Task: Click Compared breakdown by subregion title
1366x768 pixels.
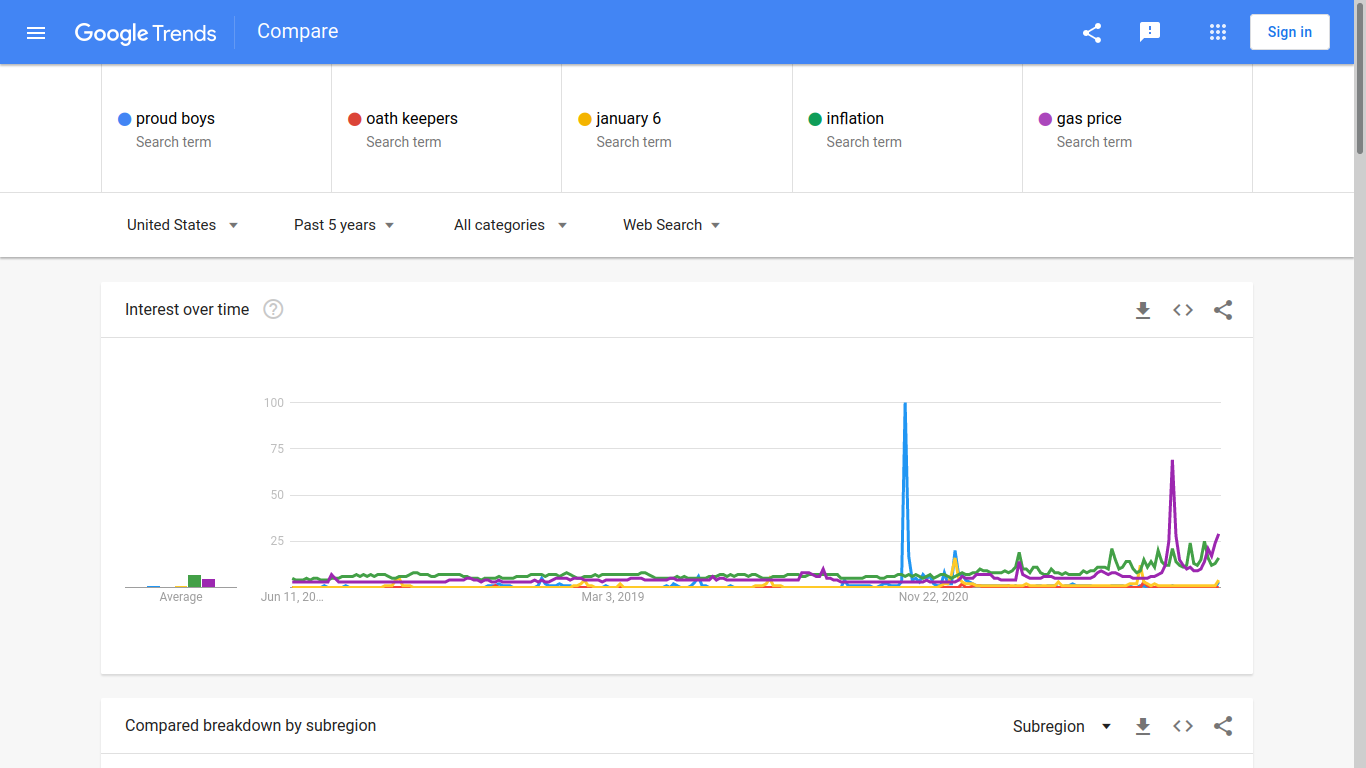Action: 251,726
